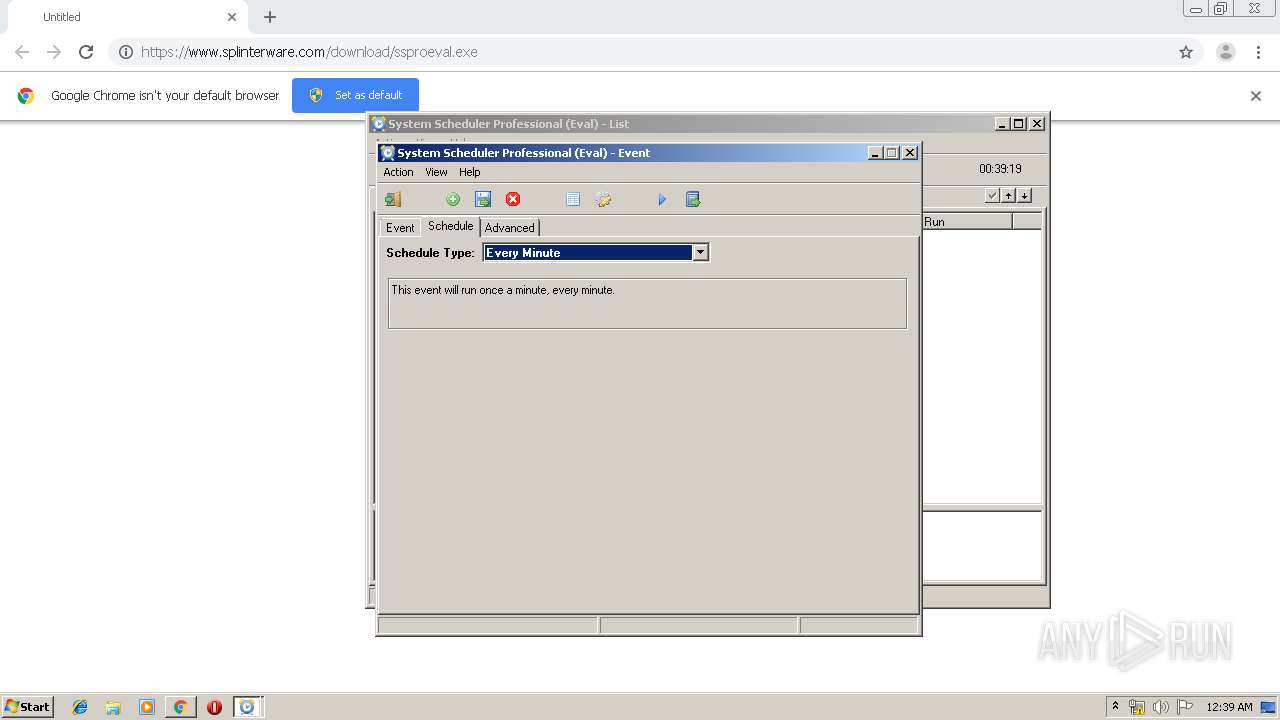The height and width of the screenshot is (720, 1280).
Task: Go forward in Chrome
Action: pos(54,52)
